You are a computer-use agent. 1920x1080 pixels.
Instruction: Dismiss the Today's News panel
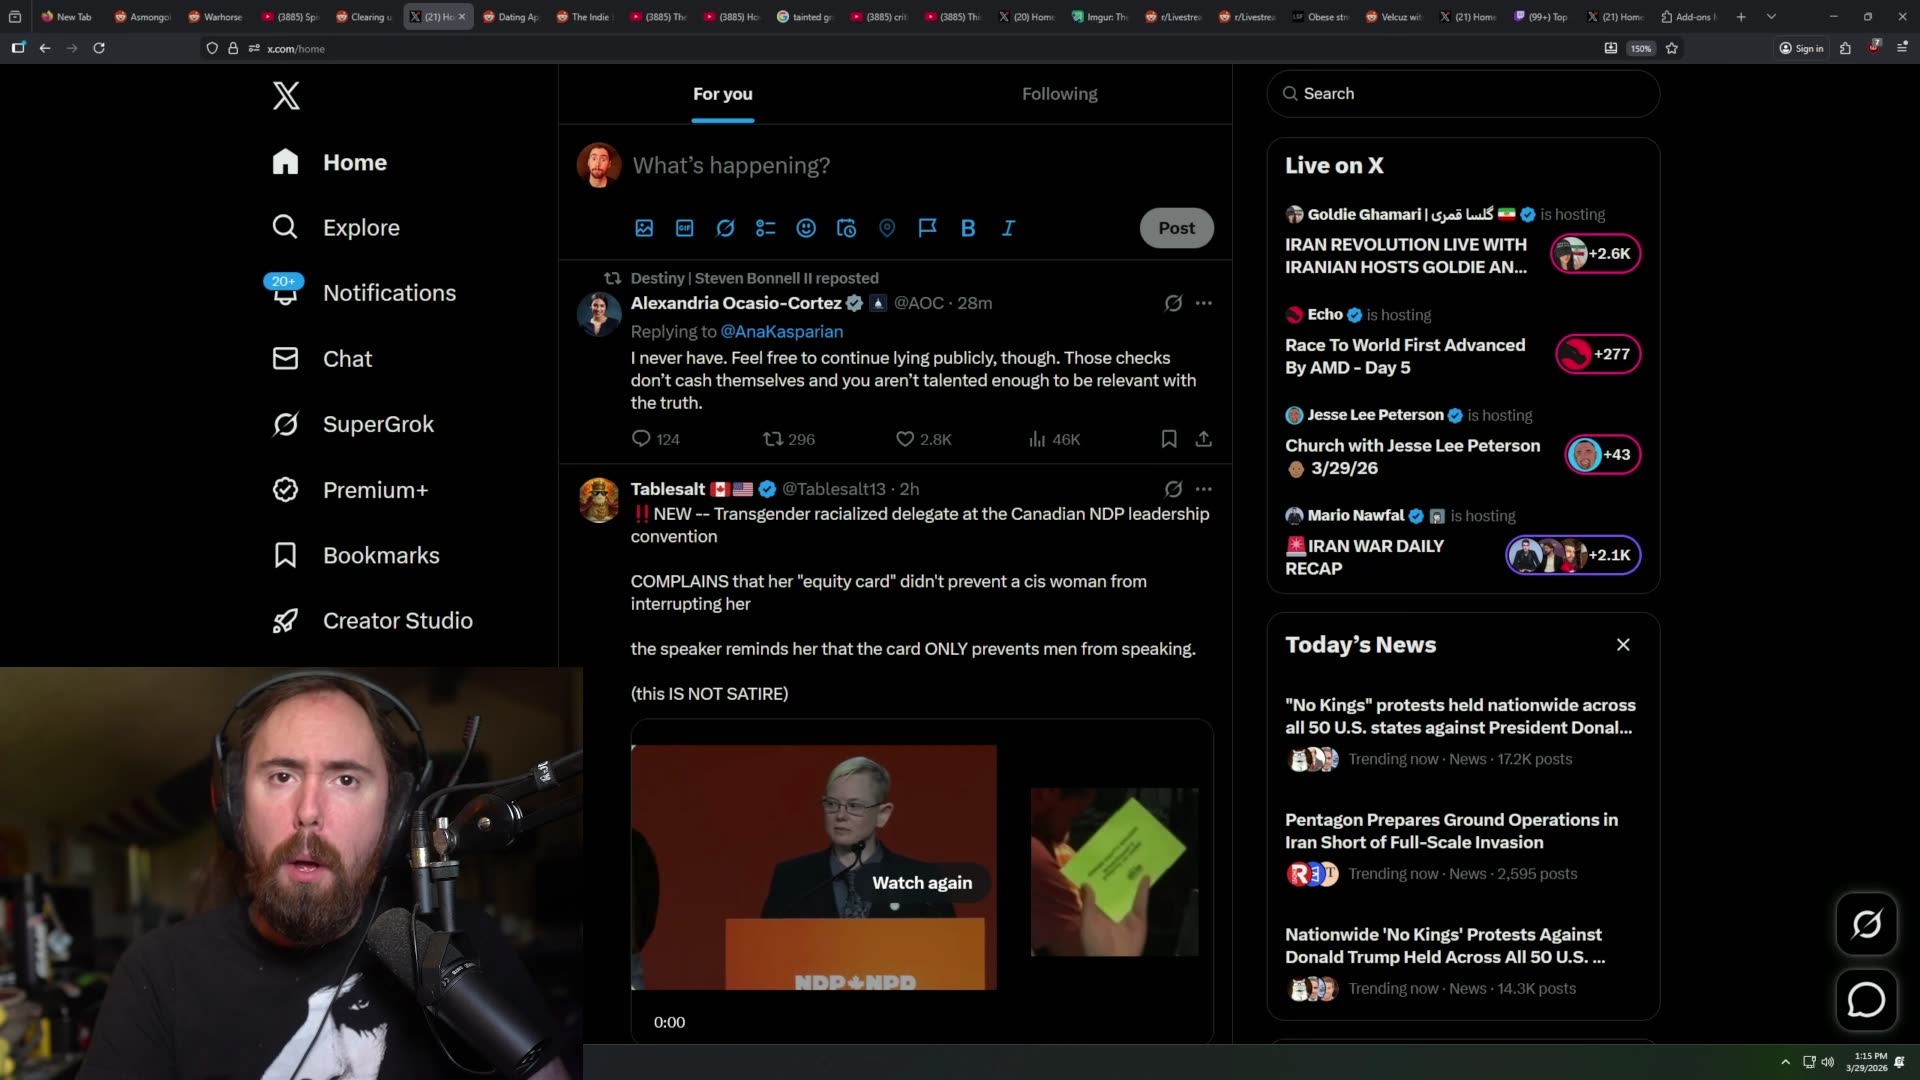click(x=1622, y=645)
